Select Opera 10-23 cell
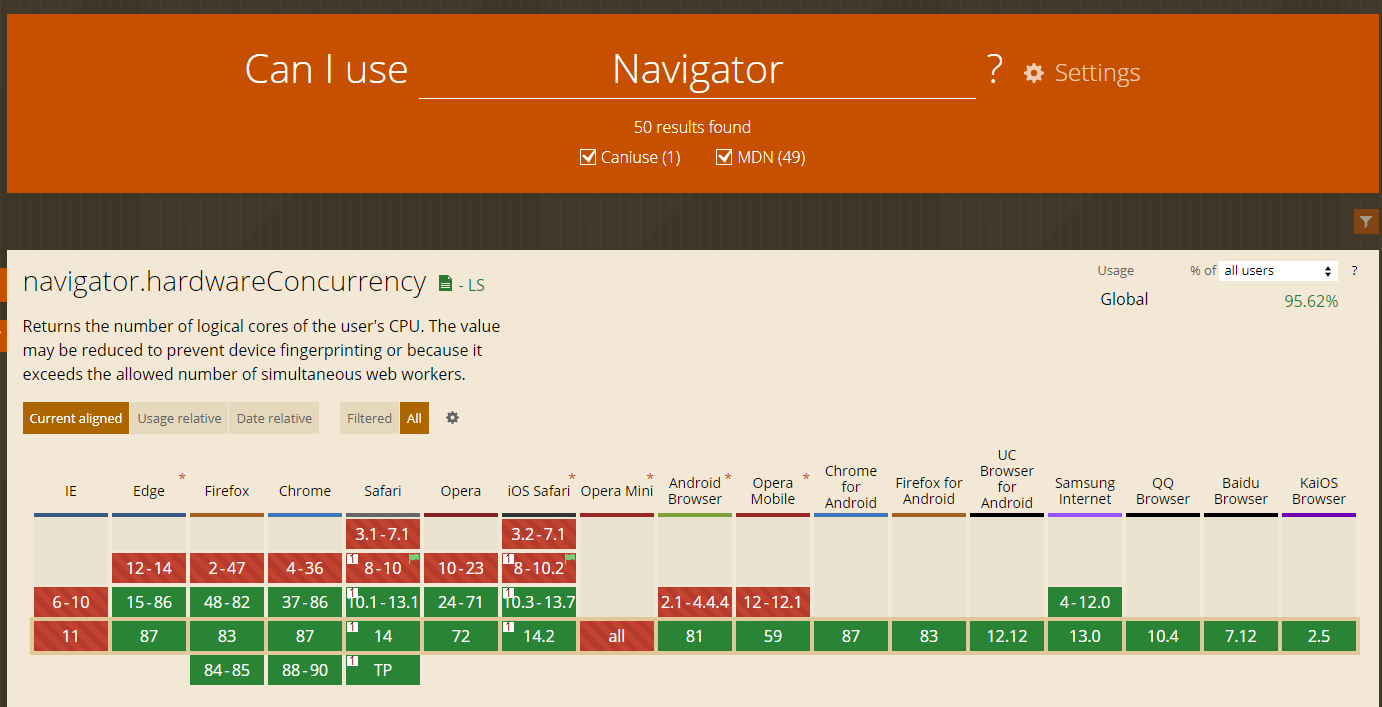This screenshot has width=1382, height=707. pos(461,568)
